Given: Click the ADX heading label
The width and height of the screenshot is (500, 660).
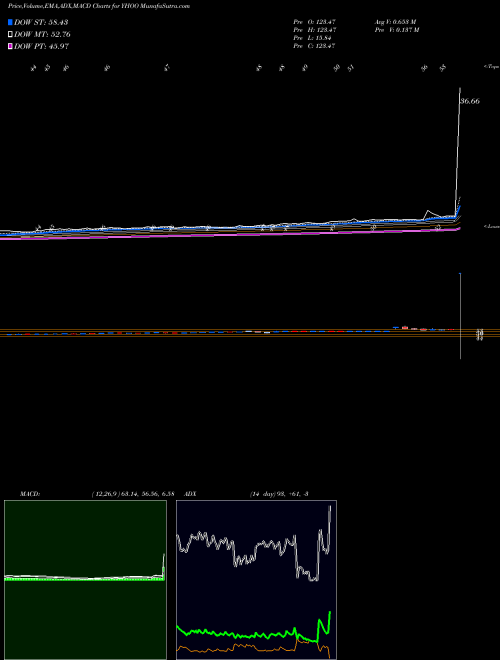Looking at the screenshot, I should coord(190,494).
